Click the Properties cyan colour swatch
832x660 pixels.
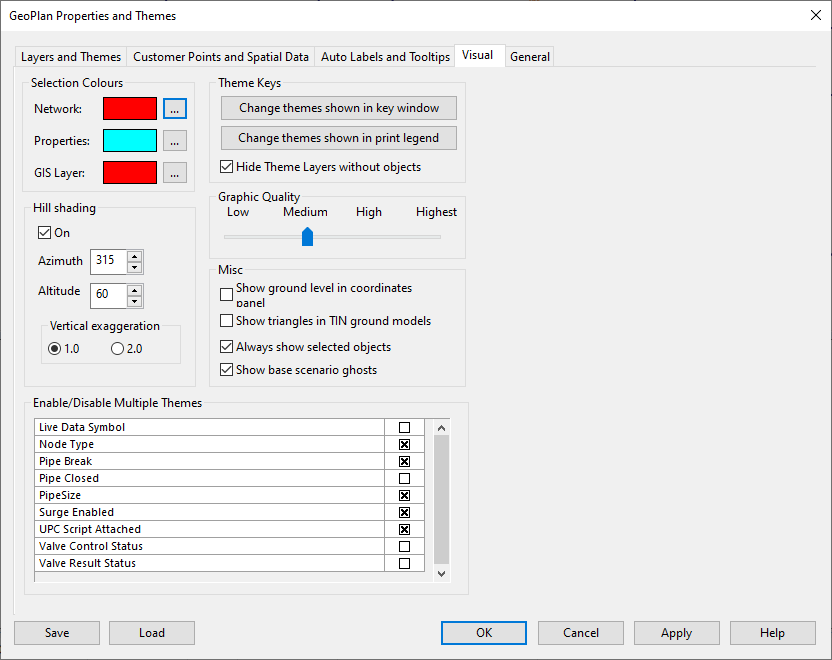(130, 141)
